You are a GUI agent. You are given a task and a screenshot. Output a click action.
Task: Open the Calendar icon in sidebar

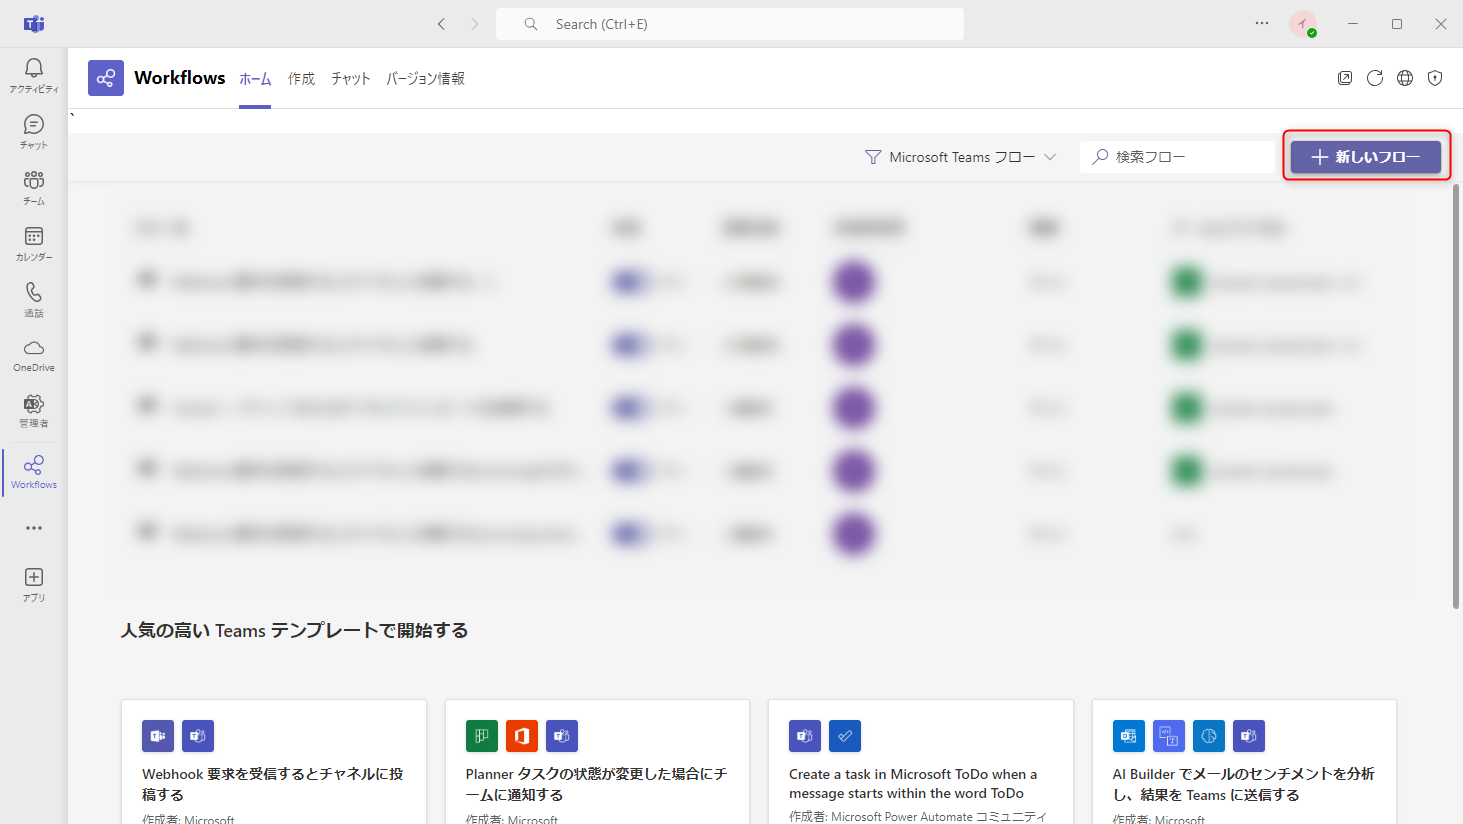34,243
